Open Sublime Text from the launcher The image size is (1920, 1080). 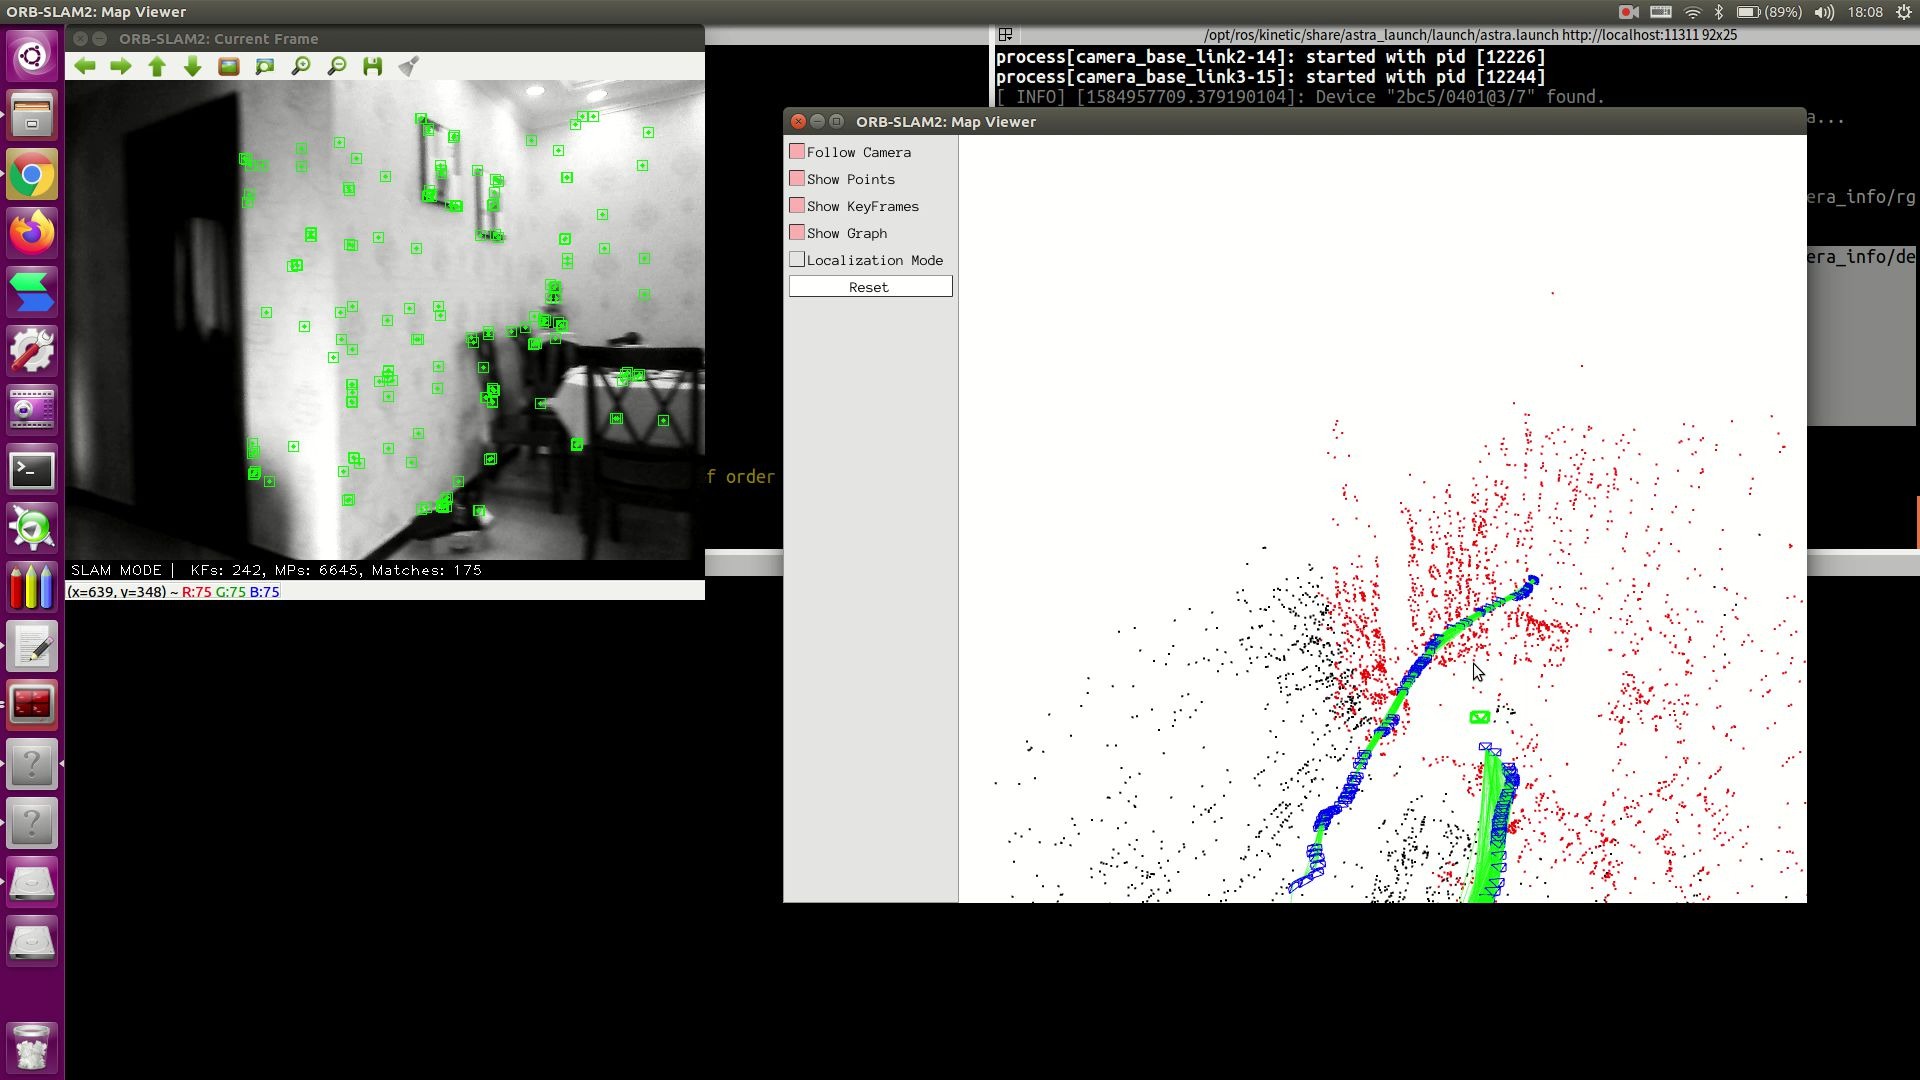click(x=32, y=292)
